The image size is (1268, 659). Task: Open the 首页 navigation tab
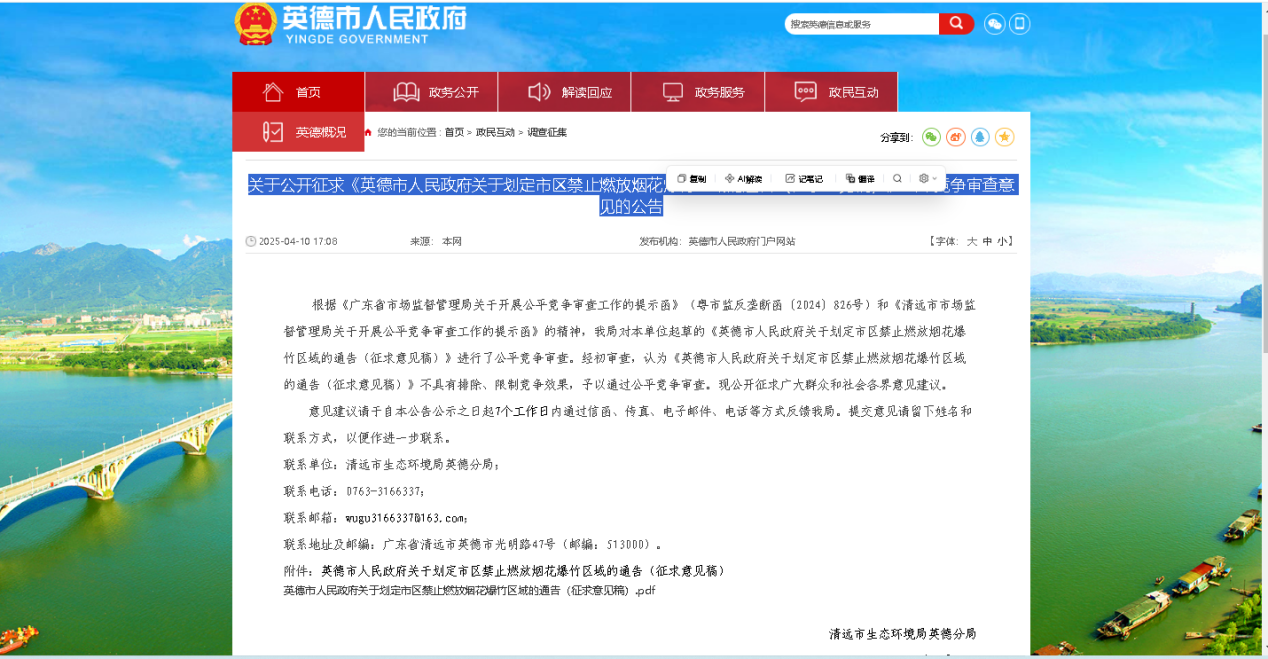pyautogui.click(x=298, y=92)
